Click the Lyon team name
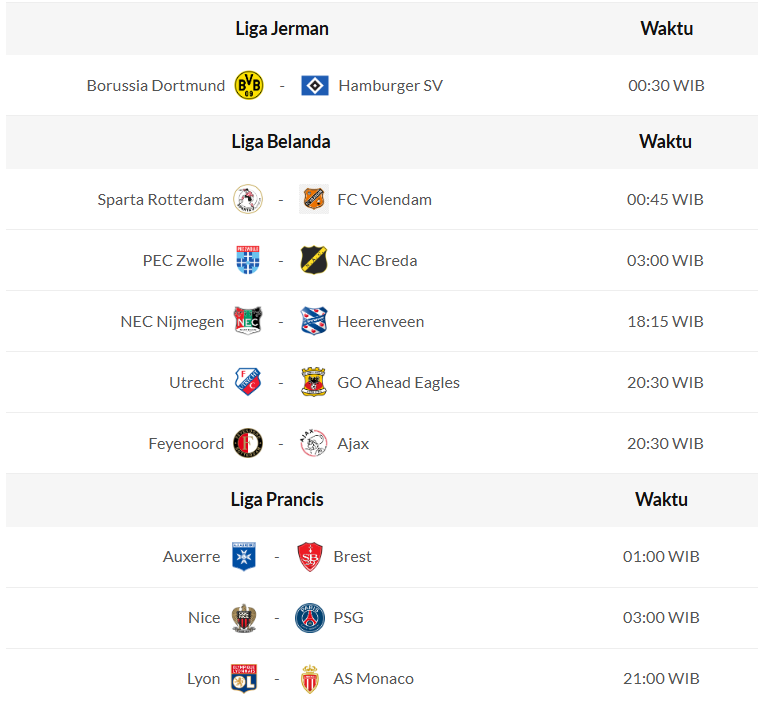The height and width of the screenshot is (702, 758). pyautogui.click(x=203, y=678)
